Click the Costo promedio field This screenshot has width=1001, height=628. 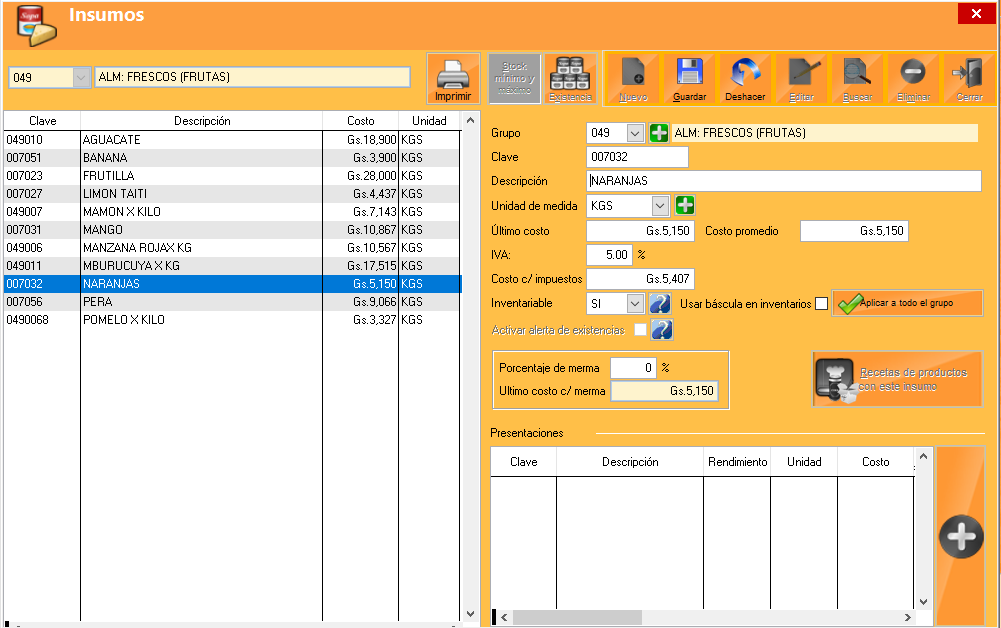[x=854, y=230]
